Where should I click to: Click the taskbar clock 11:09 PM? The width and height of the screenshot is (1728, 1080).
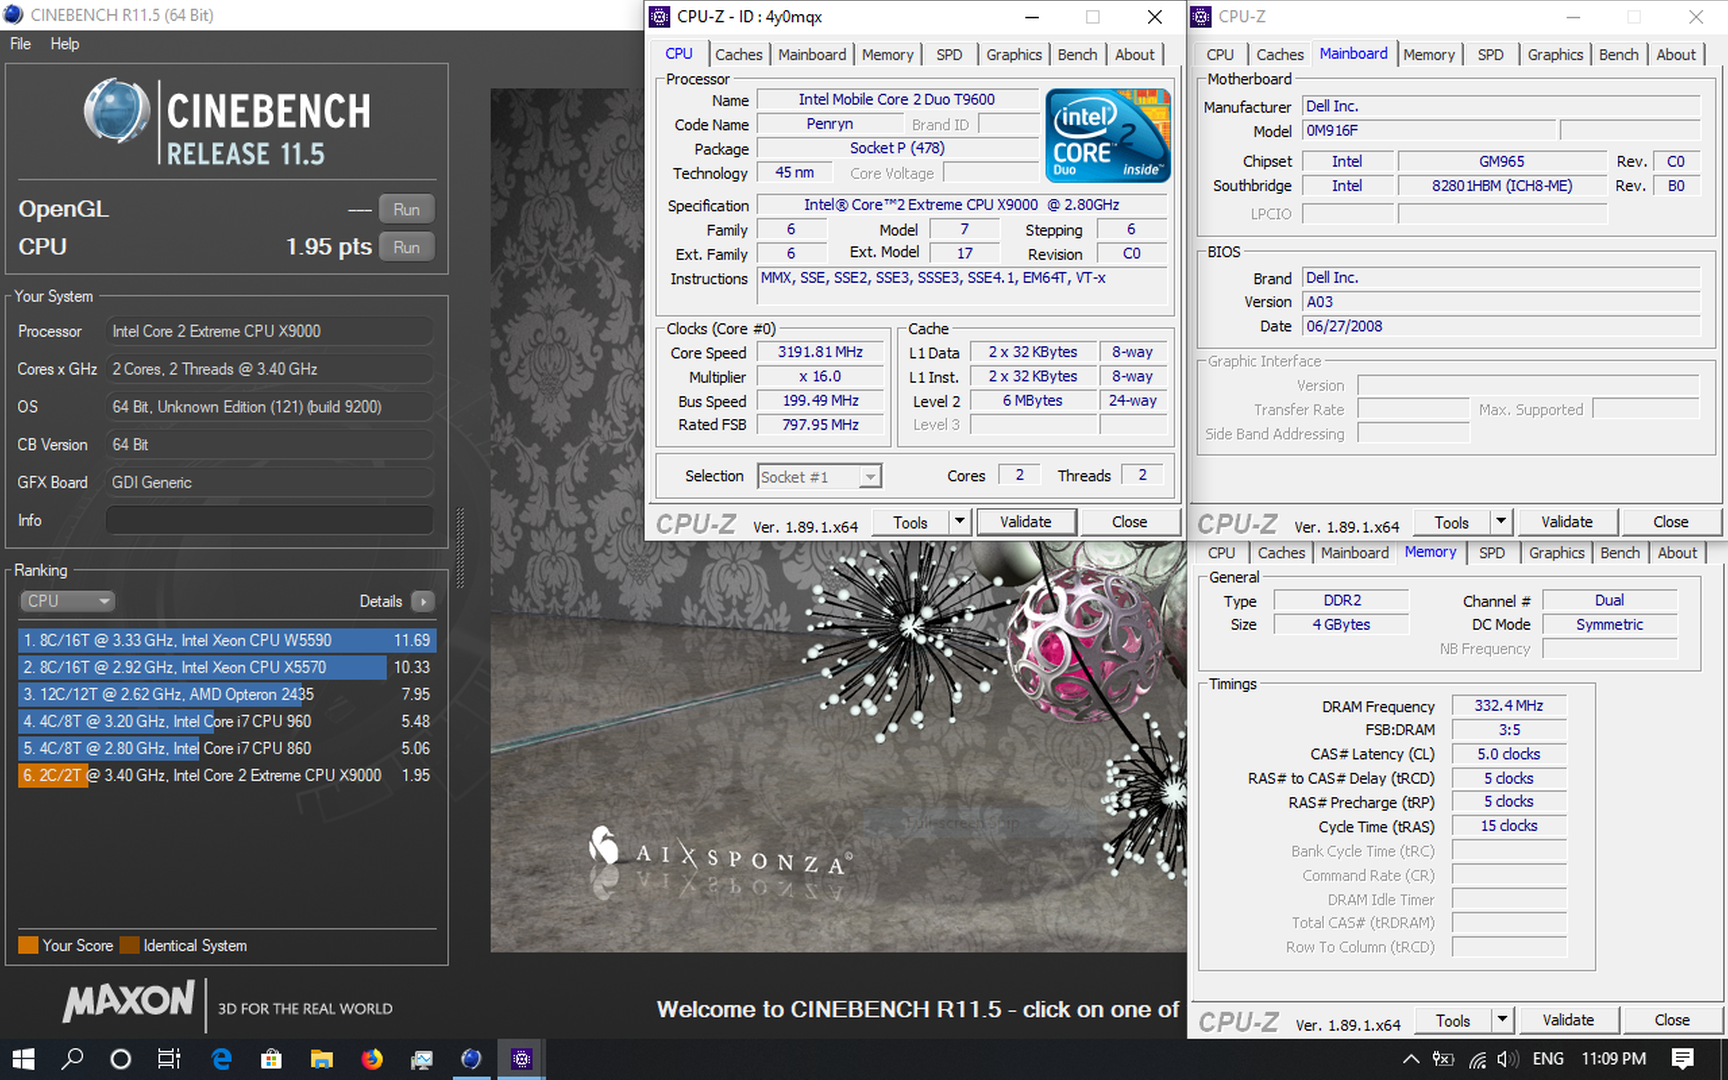tap(1613, 1059)
